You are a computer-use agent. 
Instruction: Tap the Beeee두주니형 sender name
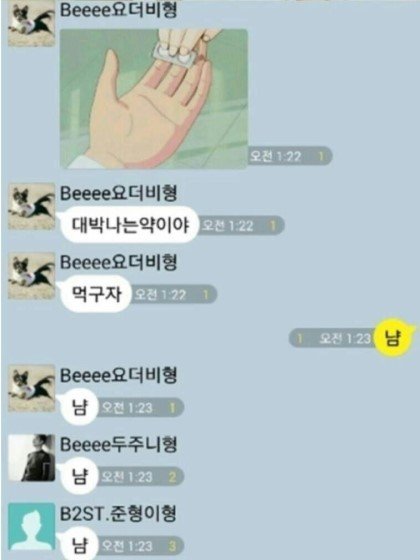[x=118, y=445]
